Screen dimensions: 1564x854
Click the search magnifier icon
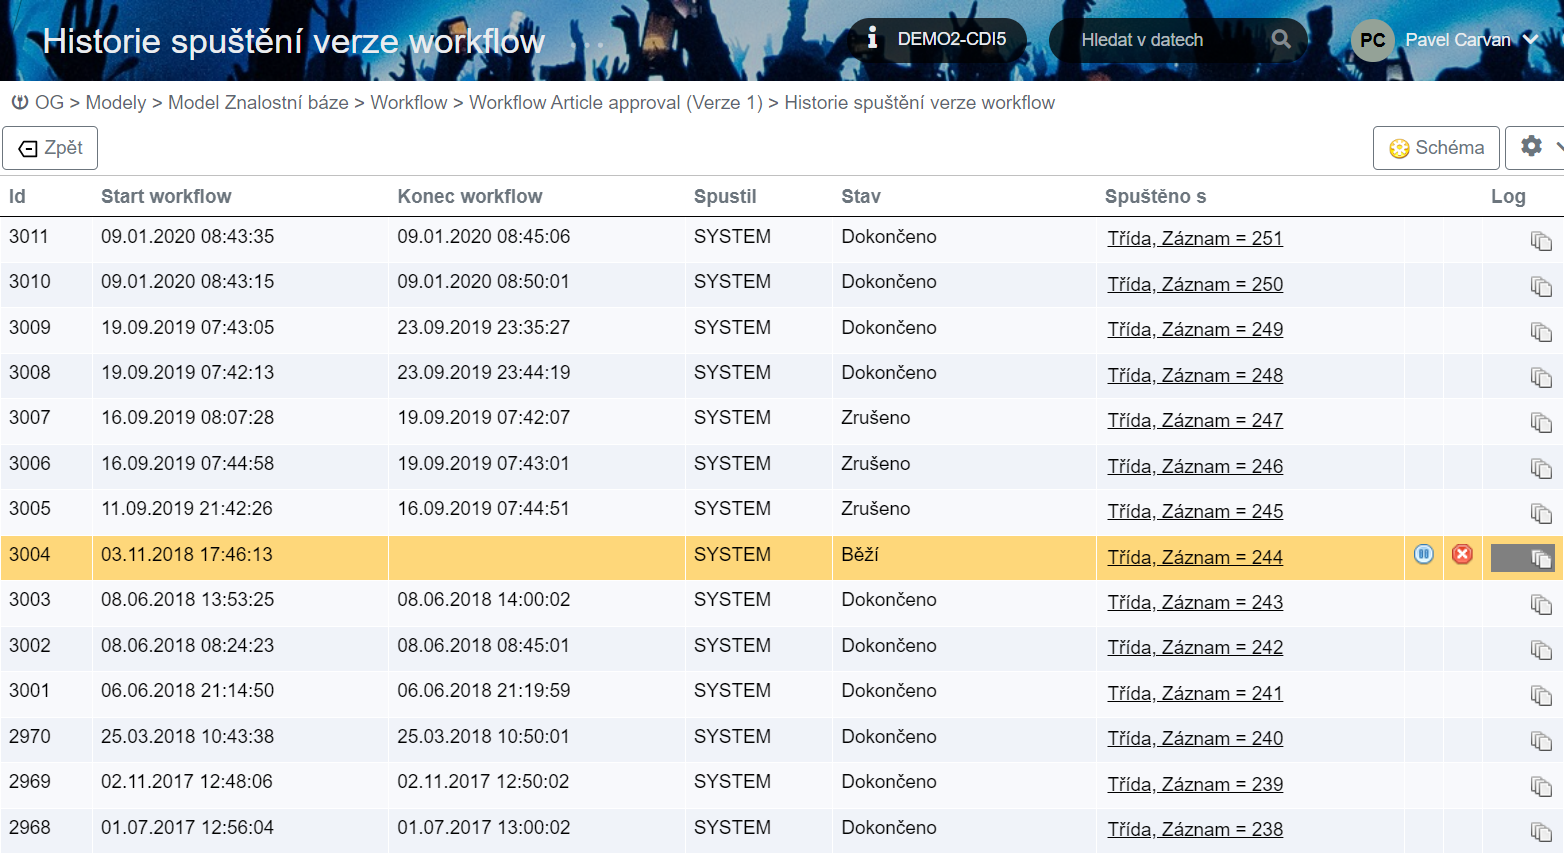pos(1281,39)
